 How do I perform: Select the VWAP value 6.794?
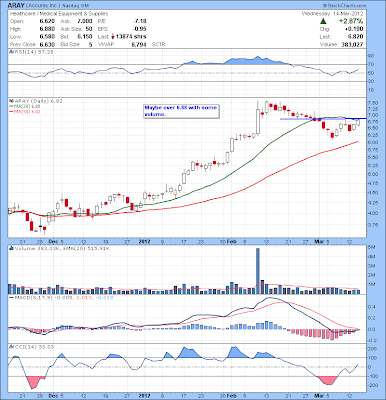[x=139, y=44]
